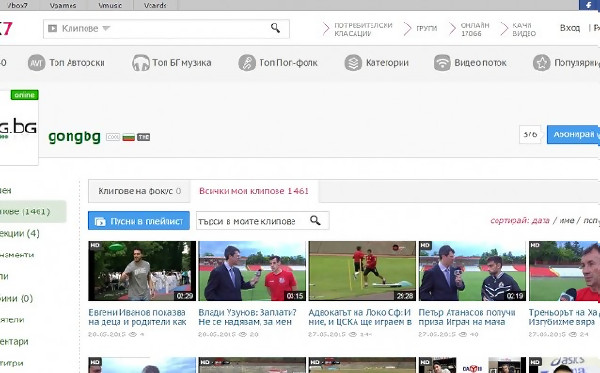Click the Вход login link

tap(570, 28)
